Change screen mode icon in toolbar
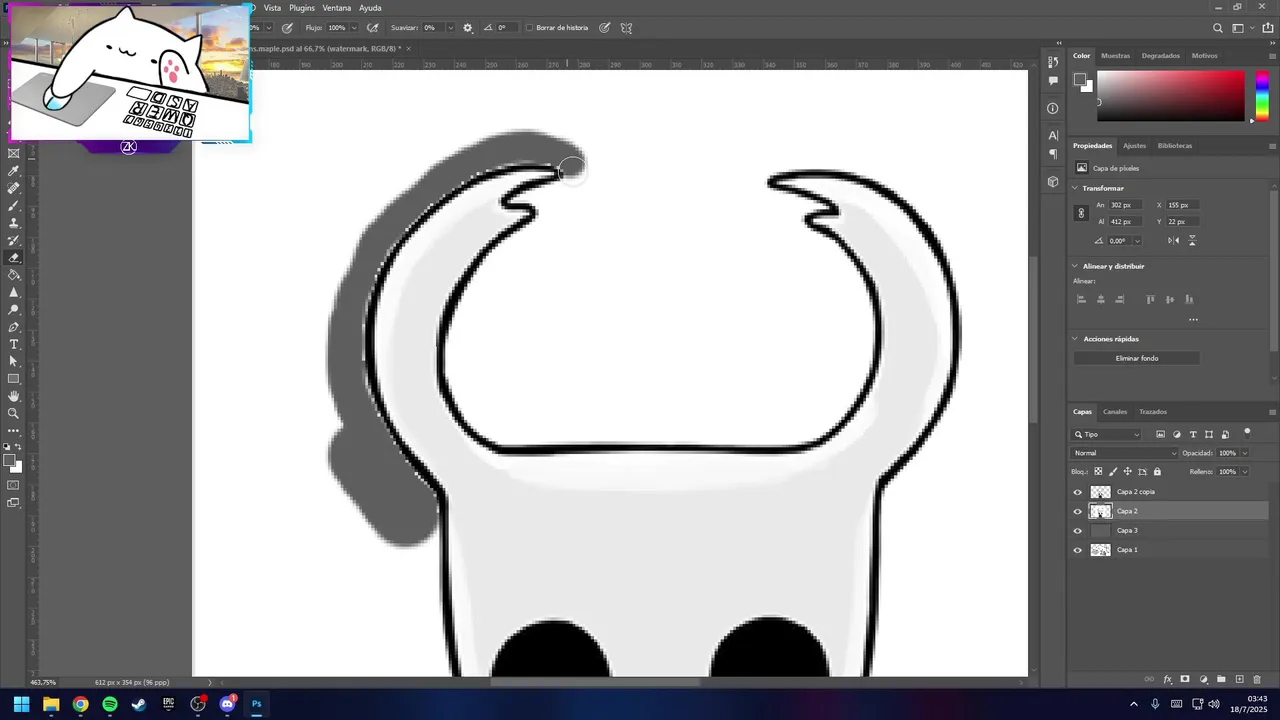This screenshot has height=720, width=1280. (x=13, y=503)
